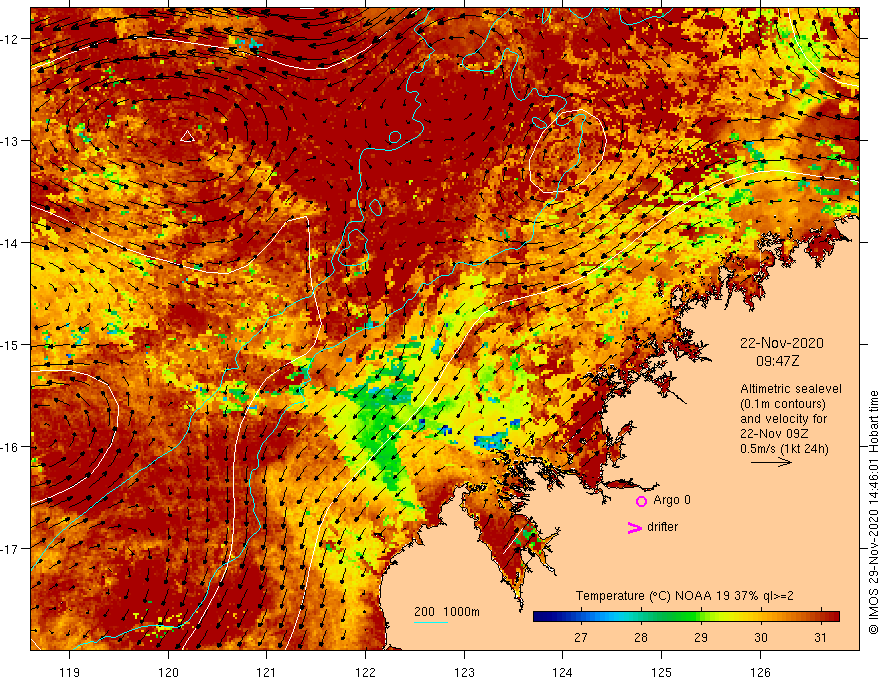The image size is (880, 680).
Task: Click the time text 09:47Z
Action: coord(777,361)
